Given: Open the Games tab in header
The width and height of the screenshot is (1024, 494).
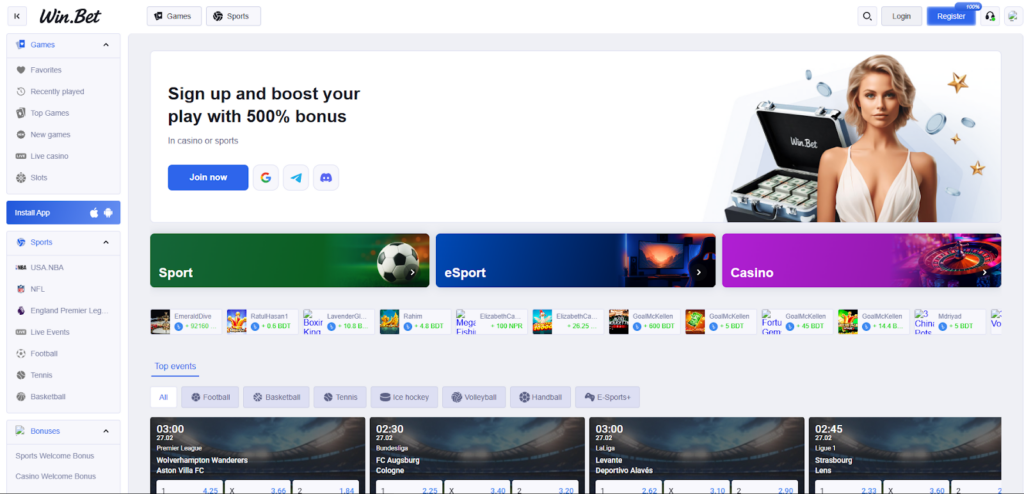Looking at the screenshot, I should 174,16.
